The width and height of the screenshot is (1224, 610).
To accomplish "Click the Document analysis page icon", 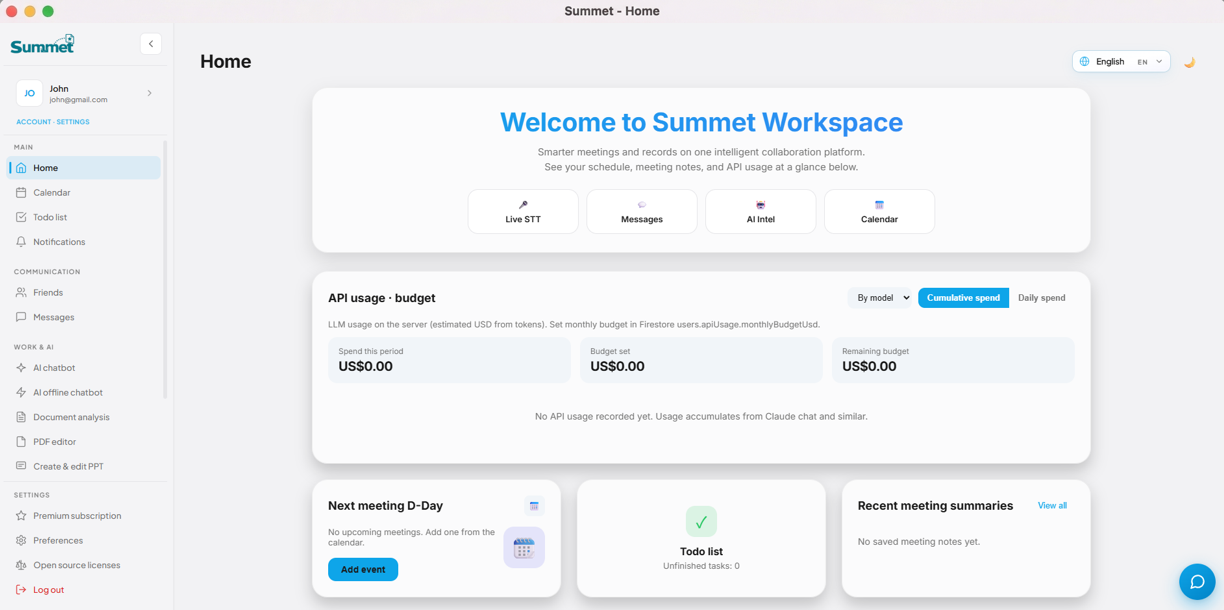I will (x=21, y=417).
